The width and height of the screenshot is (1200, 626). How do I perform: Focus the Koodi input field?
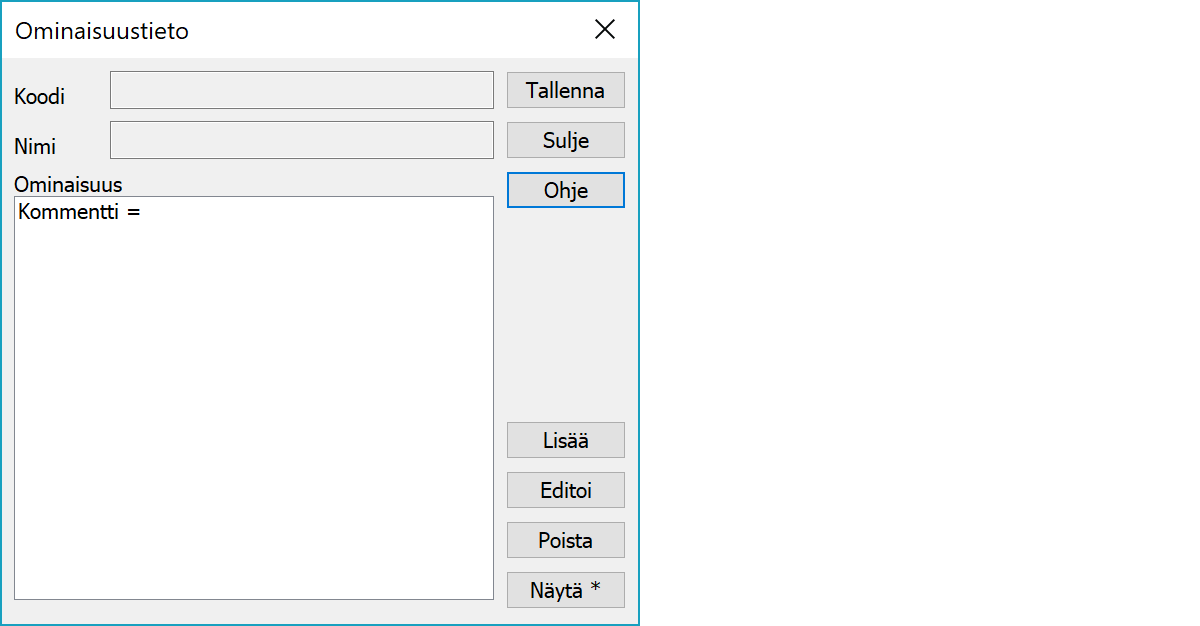[301, 90]
